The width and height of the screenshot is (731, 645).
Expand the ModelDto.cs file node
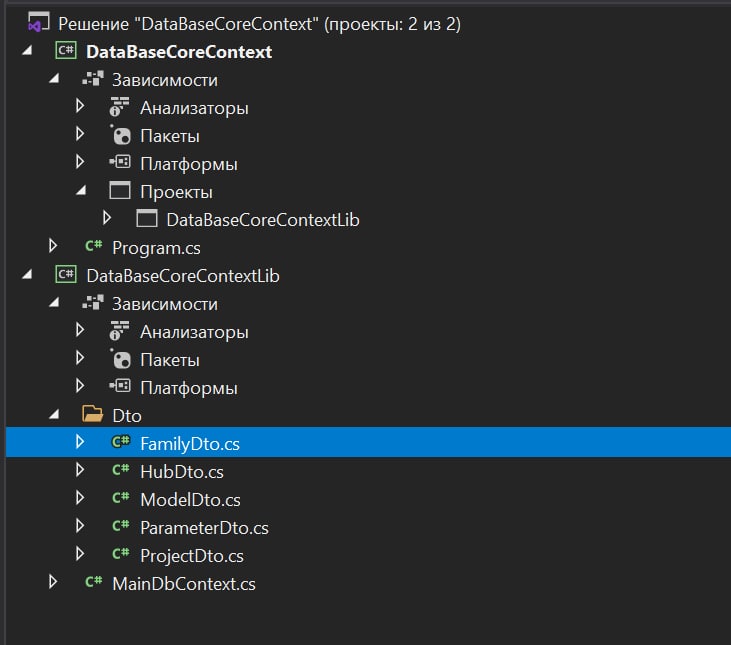point(80,498)
